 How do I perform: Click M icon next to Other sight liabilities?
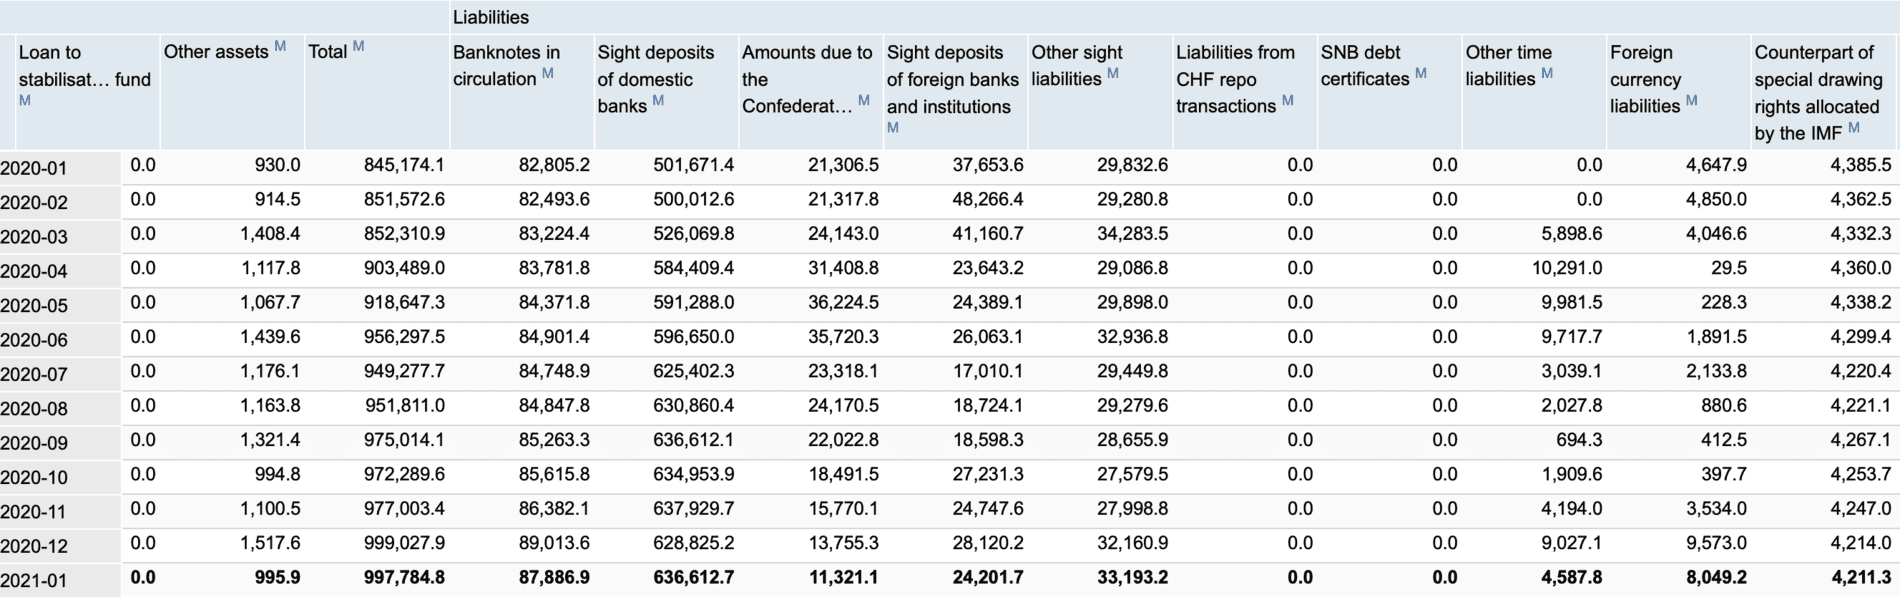coord(1113,73)
